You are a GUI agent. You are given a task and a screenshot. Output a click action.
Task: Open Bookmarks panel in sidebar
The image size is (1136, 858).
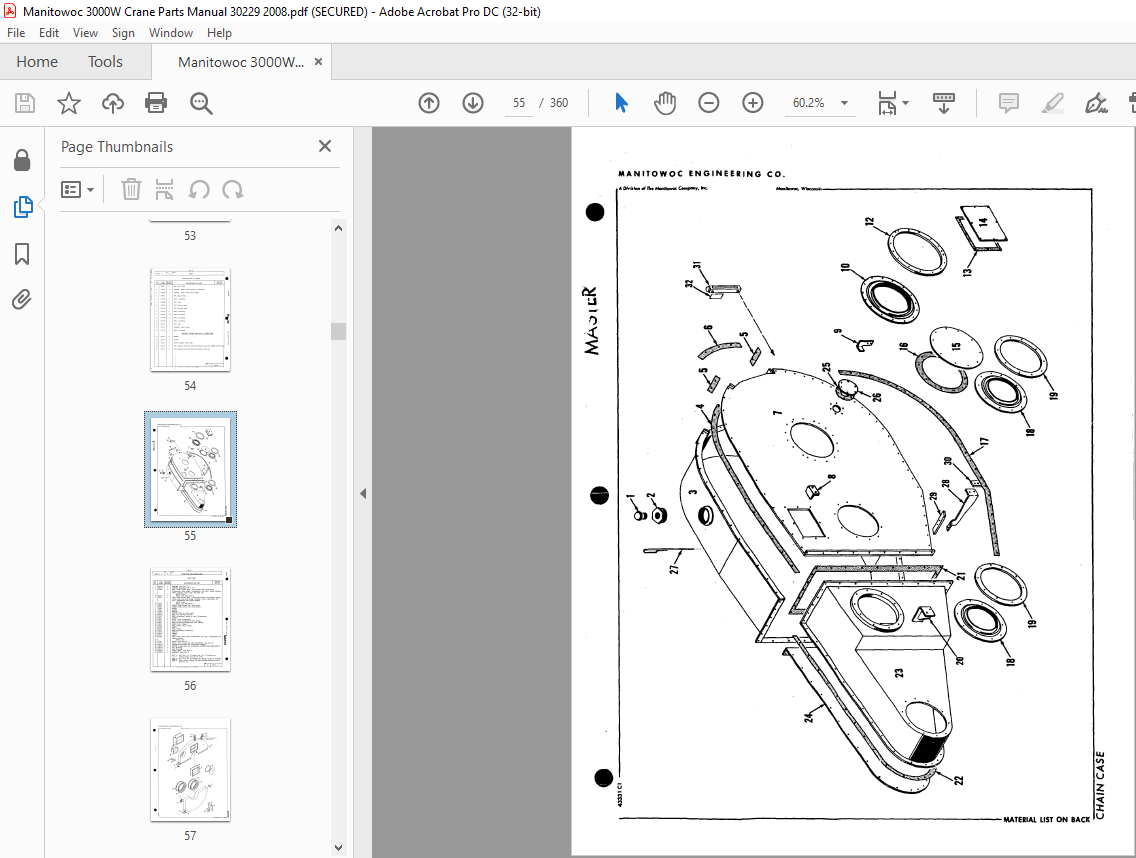pos(22,254)
